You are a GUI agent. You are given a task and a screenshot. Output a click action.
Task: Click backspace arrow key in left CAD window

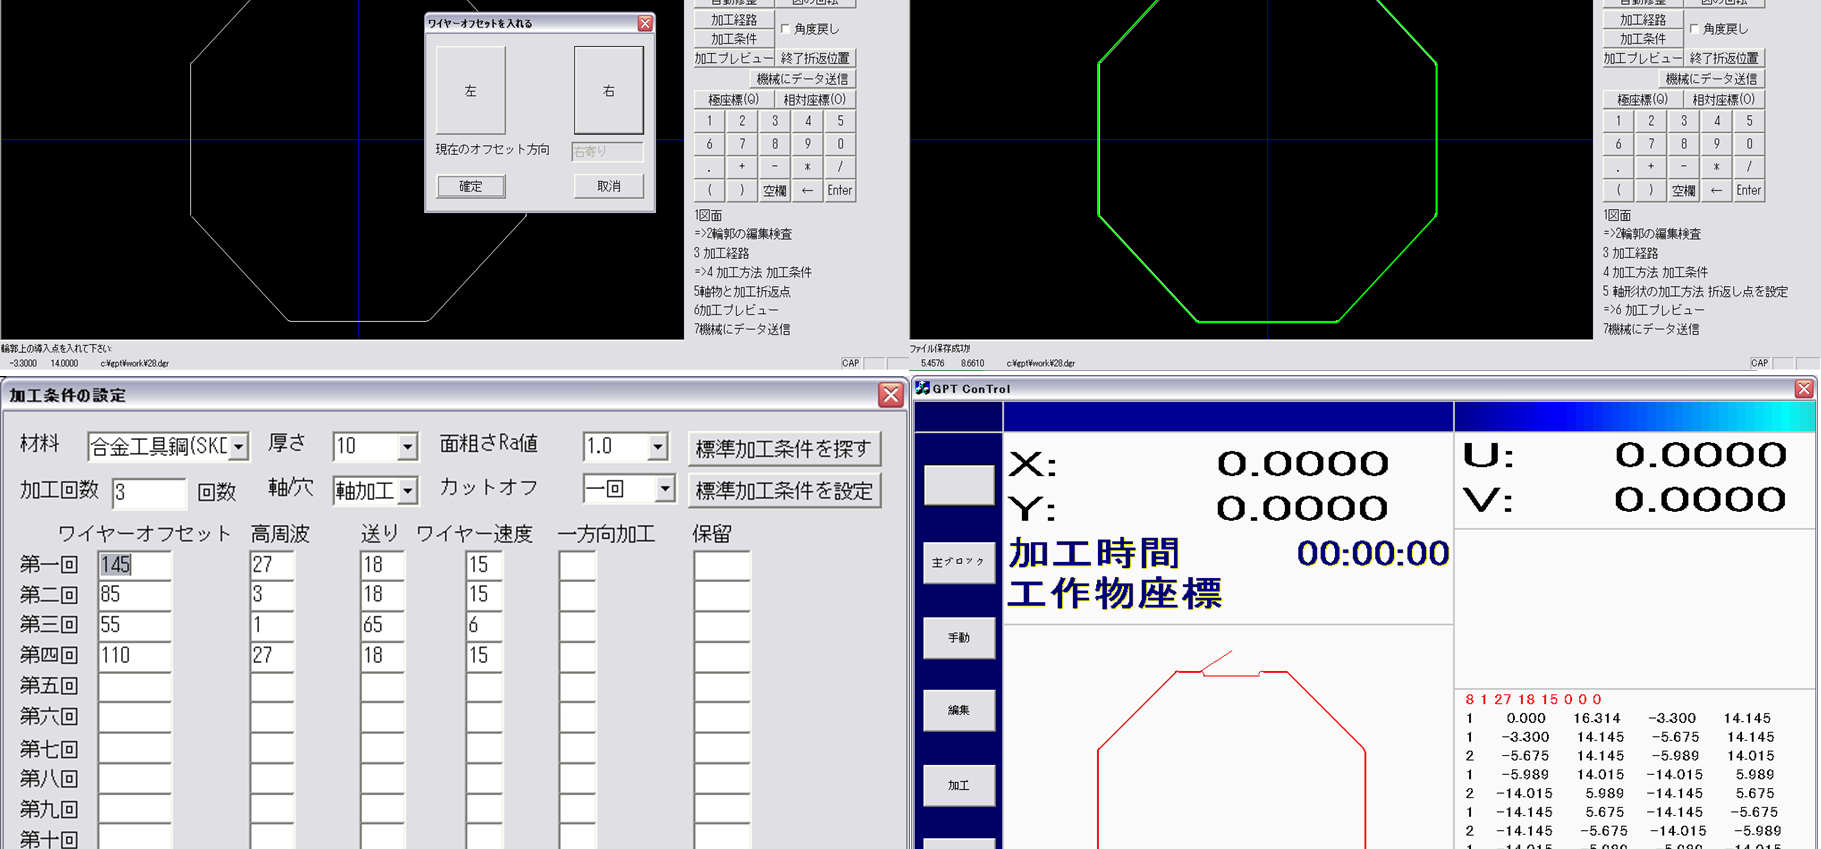[807, 190]
